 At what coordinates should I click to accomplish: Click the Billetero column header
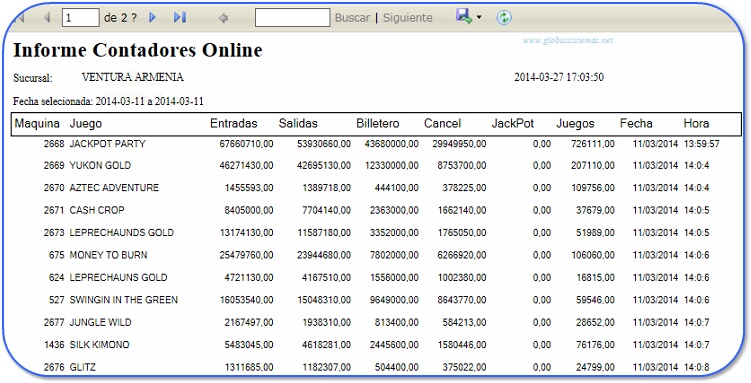[x=377, y=124]
